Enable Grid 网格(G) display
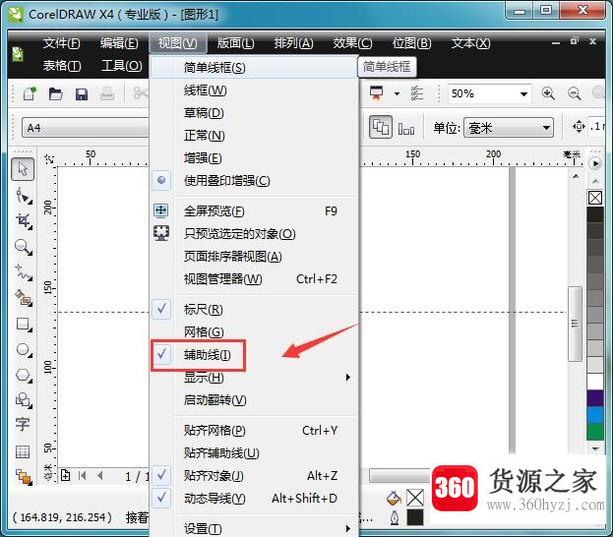613x537 pixels. click(254, 332)
